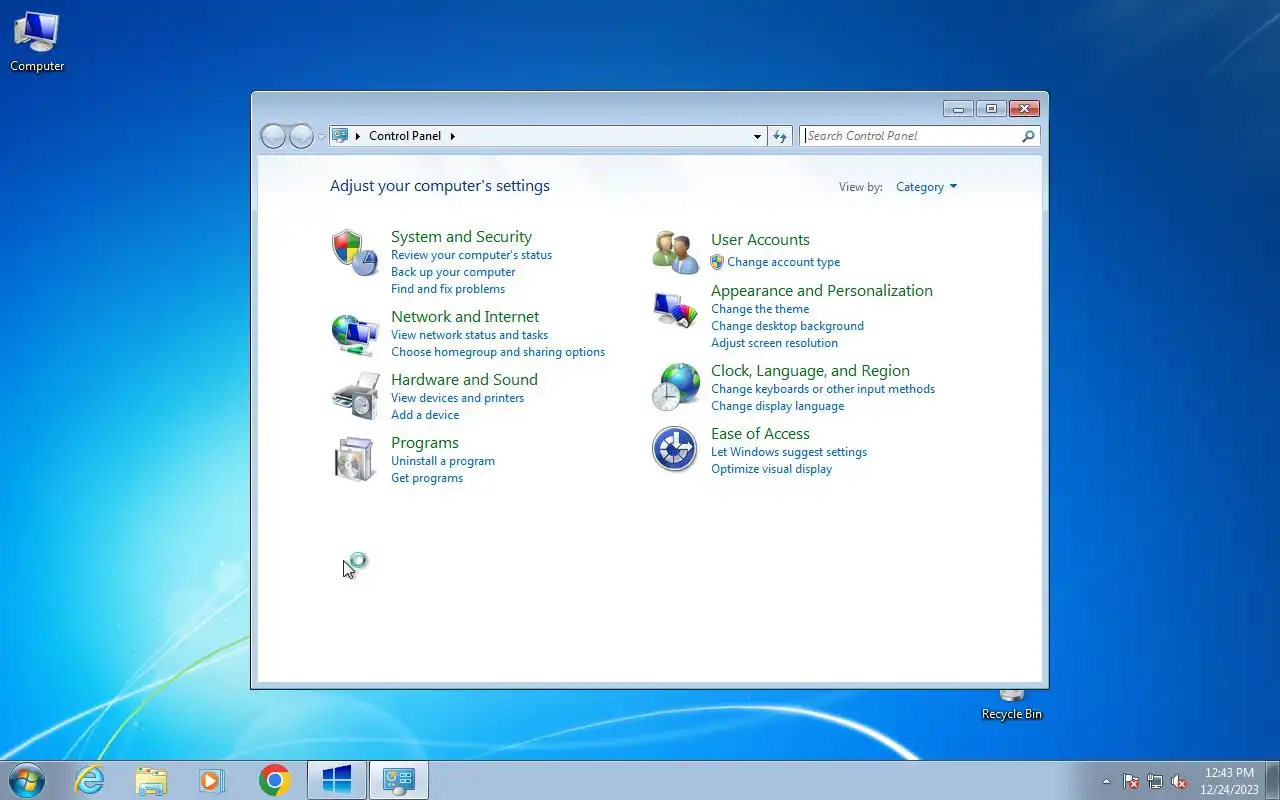Open the Network and Internet globe icon
Viewport: 1280px width, 800px height.
355,334
